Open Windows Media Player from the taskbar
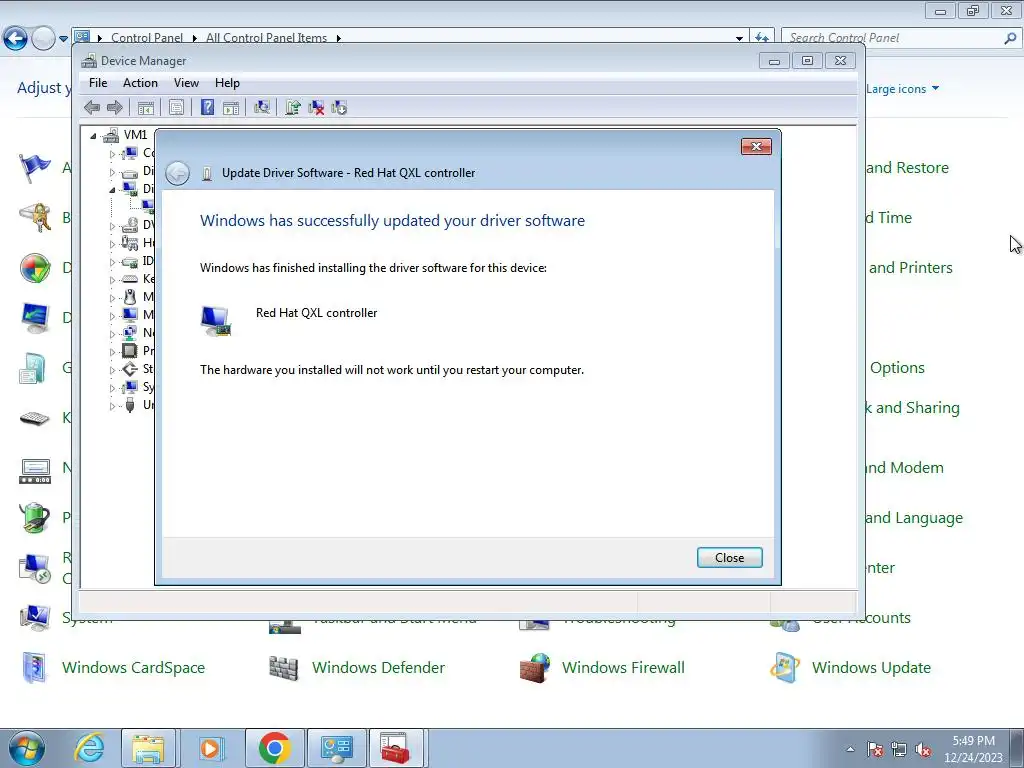 click(210, 748)
